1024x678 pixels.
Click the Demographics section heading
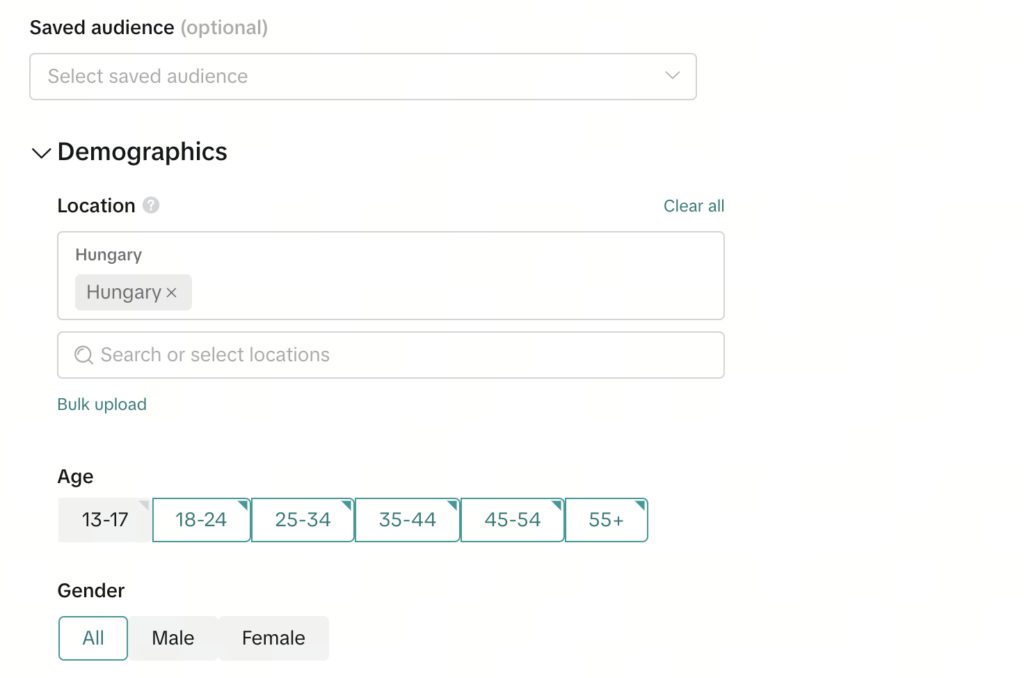(x=142, y=152)
